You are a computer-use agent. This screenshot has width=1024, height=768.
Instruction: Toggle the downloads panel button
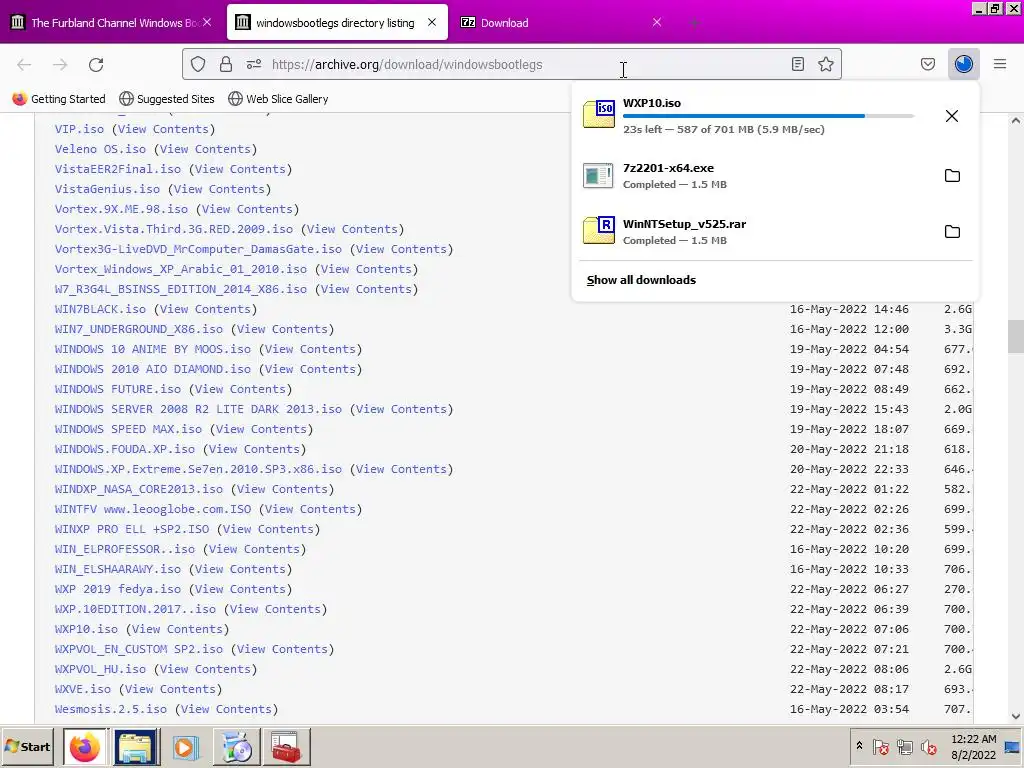963,64
